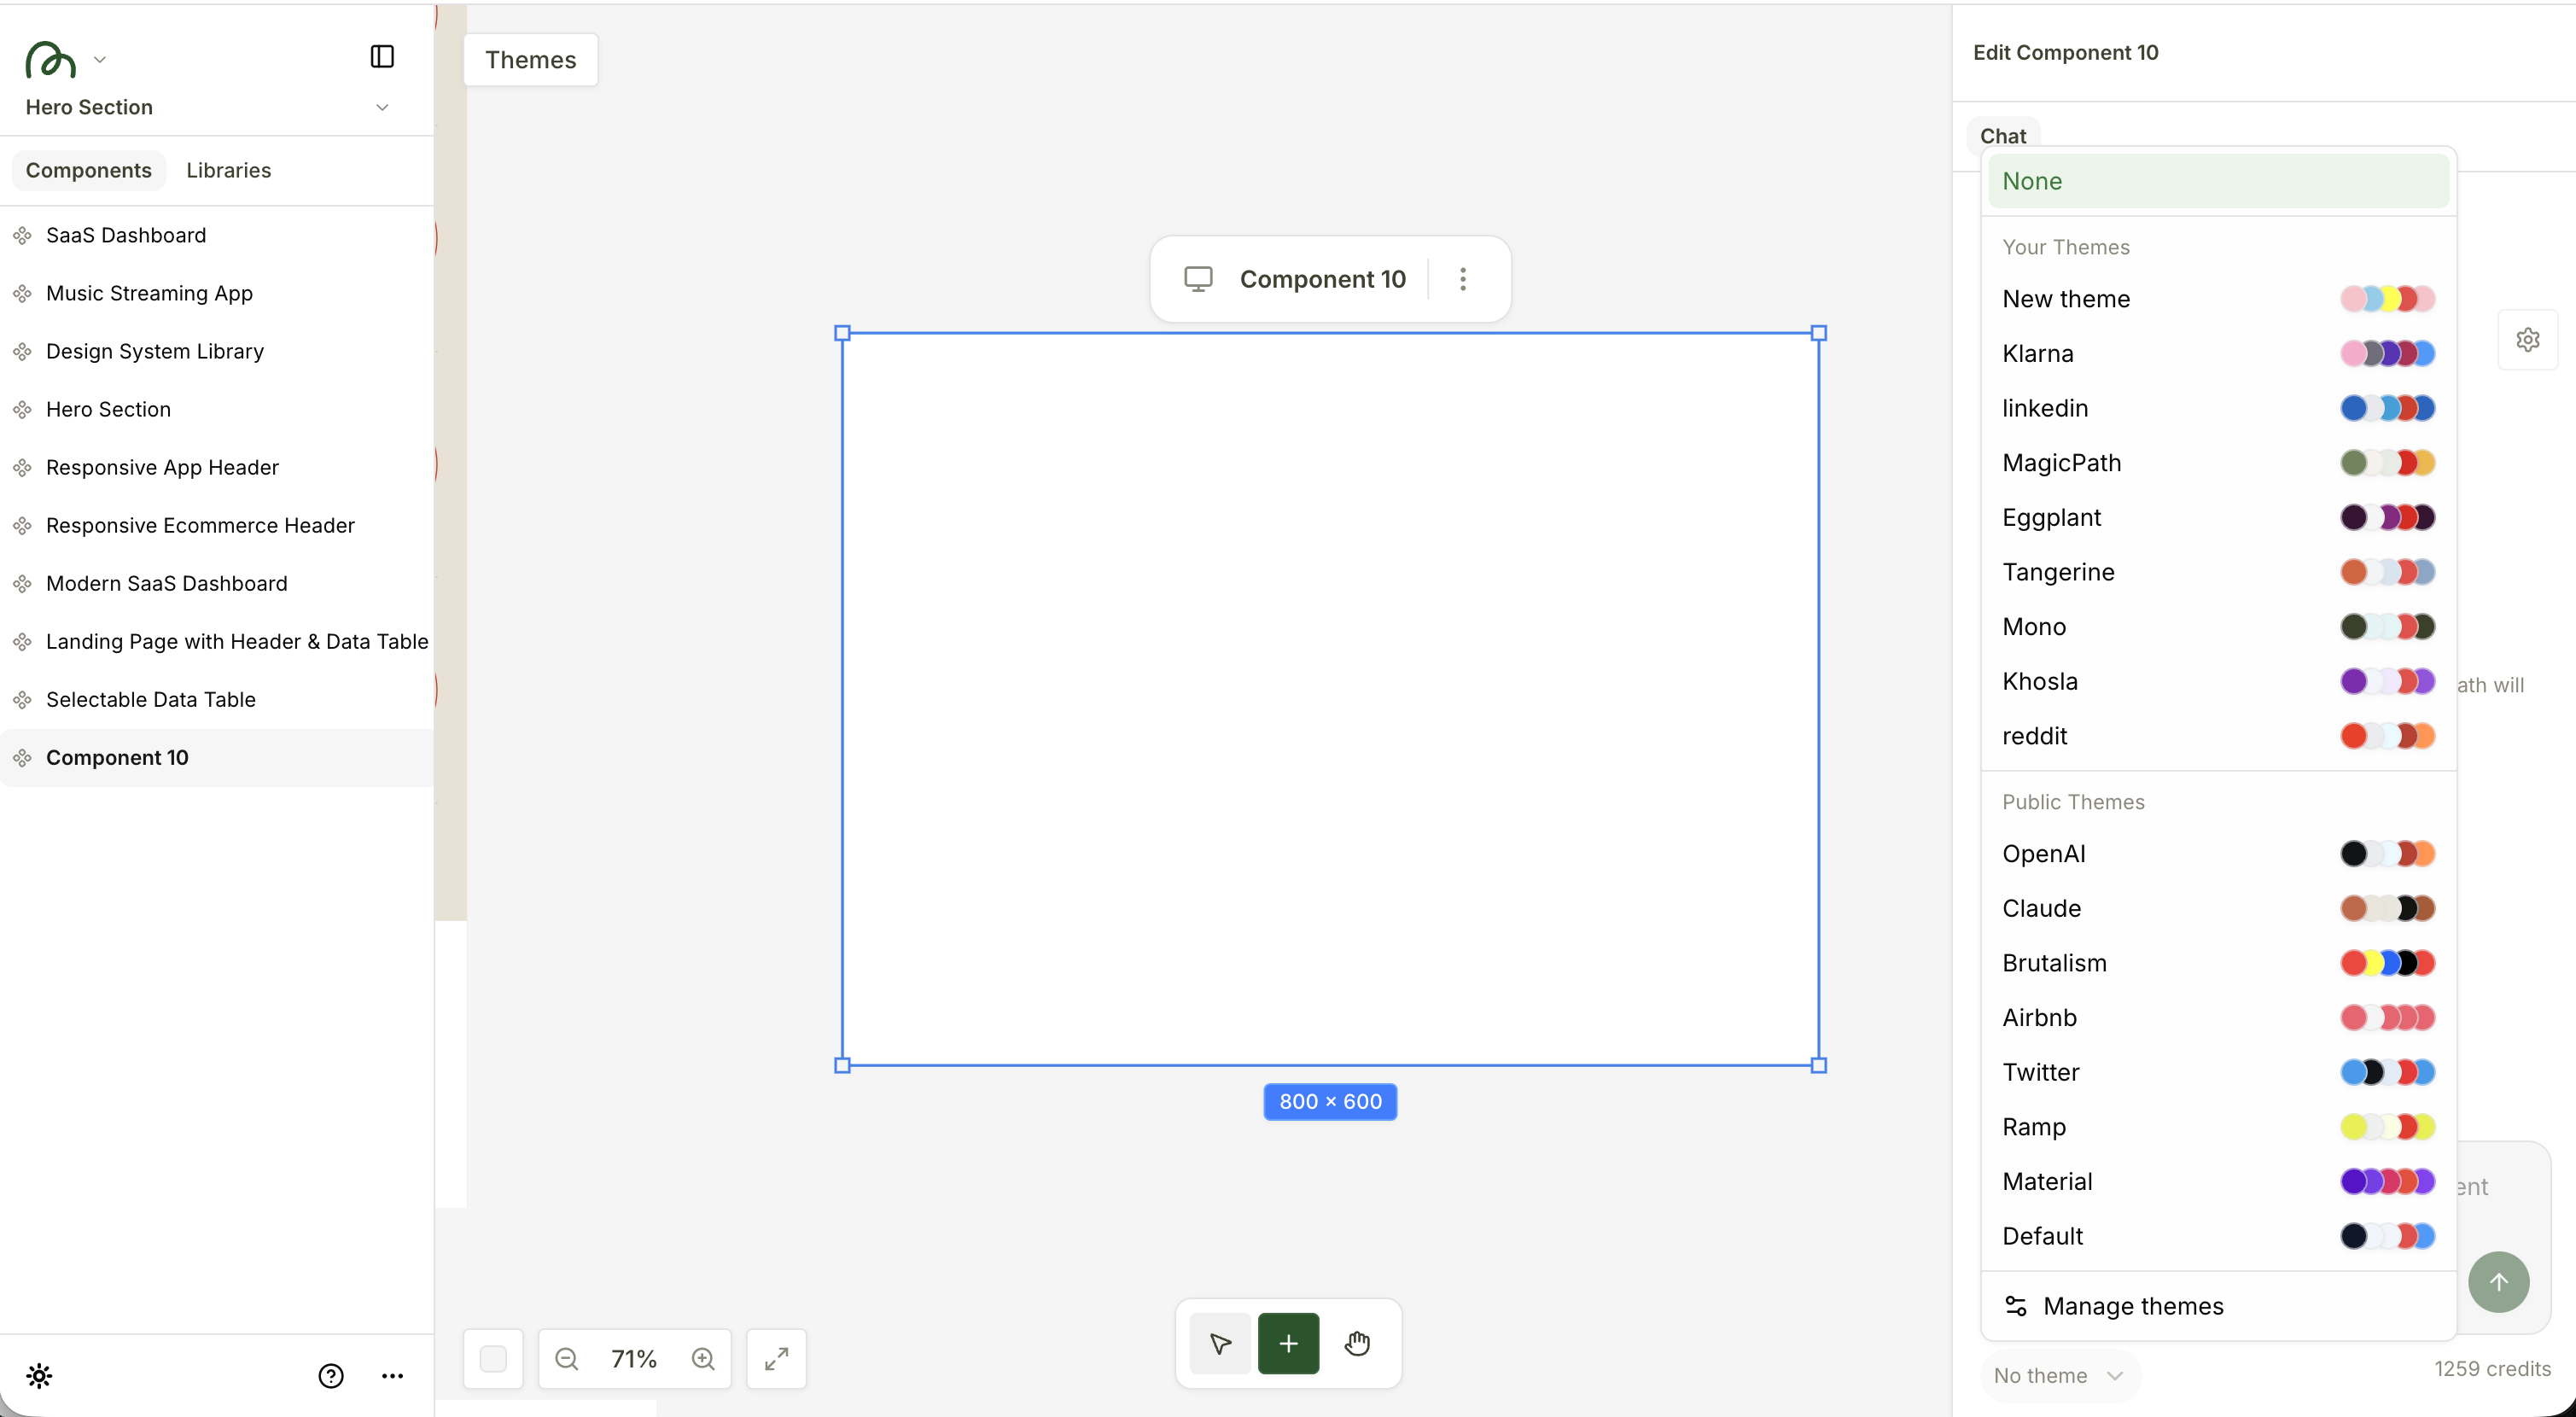Screen dimensions: 2576x1417
Task: Toggle the left sidebar panel icon
Action: 381,56
